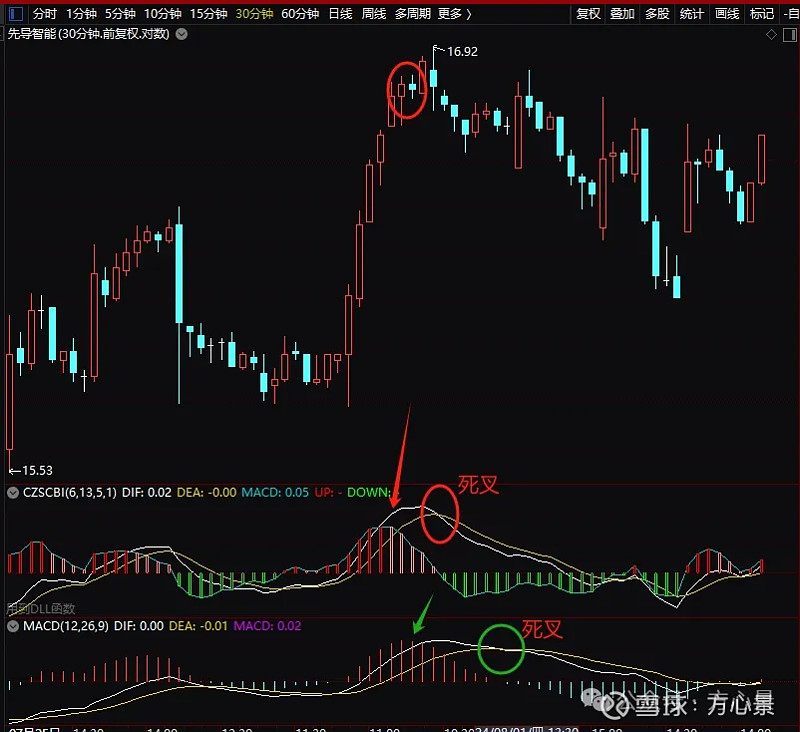Toggle 多股 multi-stock view
The height and width of the screenshot is (732, 800).
(x=656, y=14)
